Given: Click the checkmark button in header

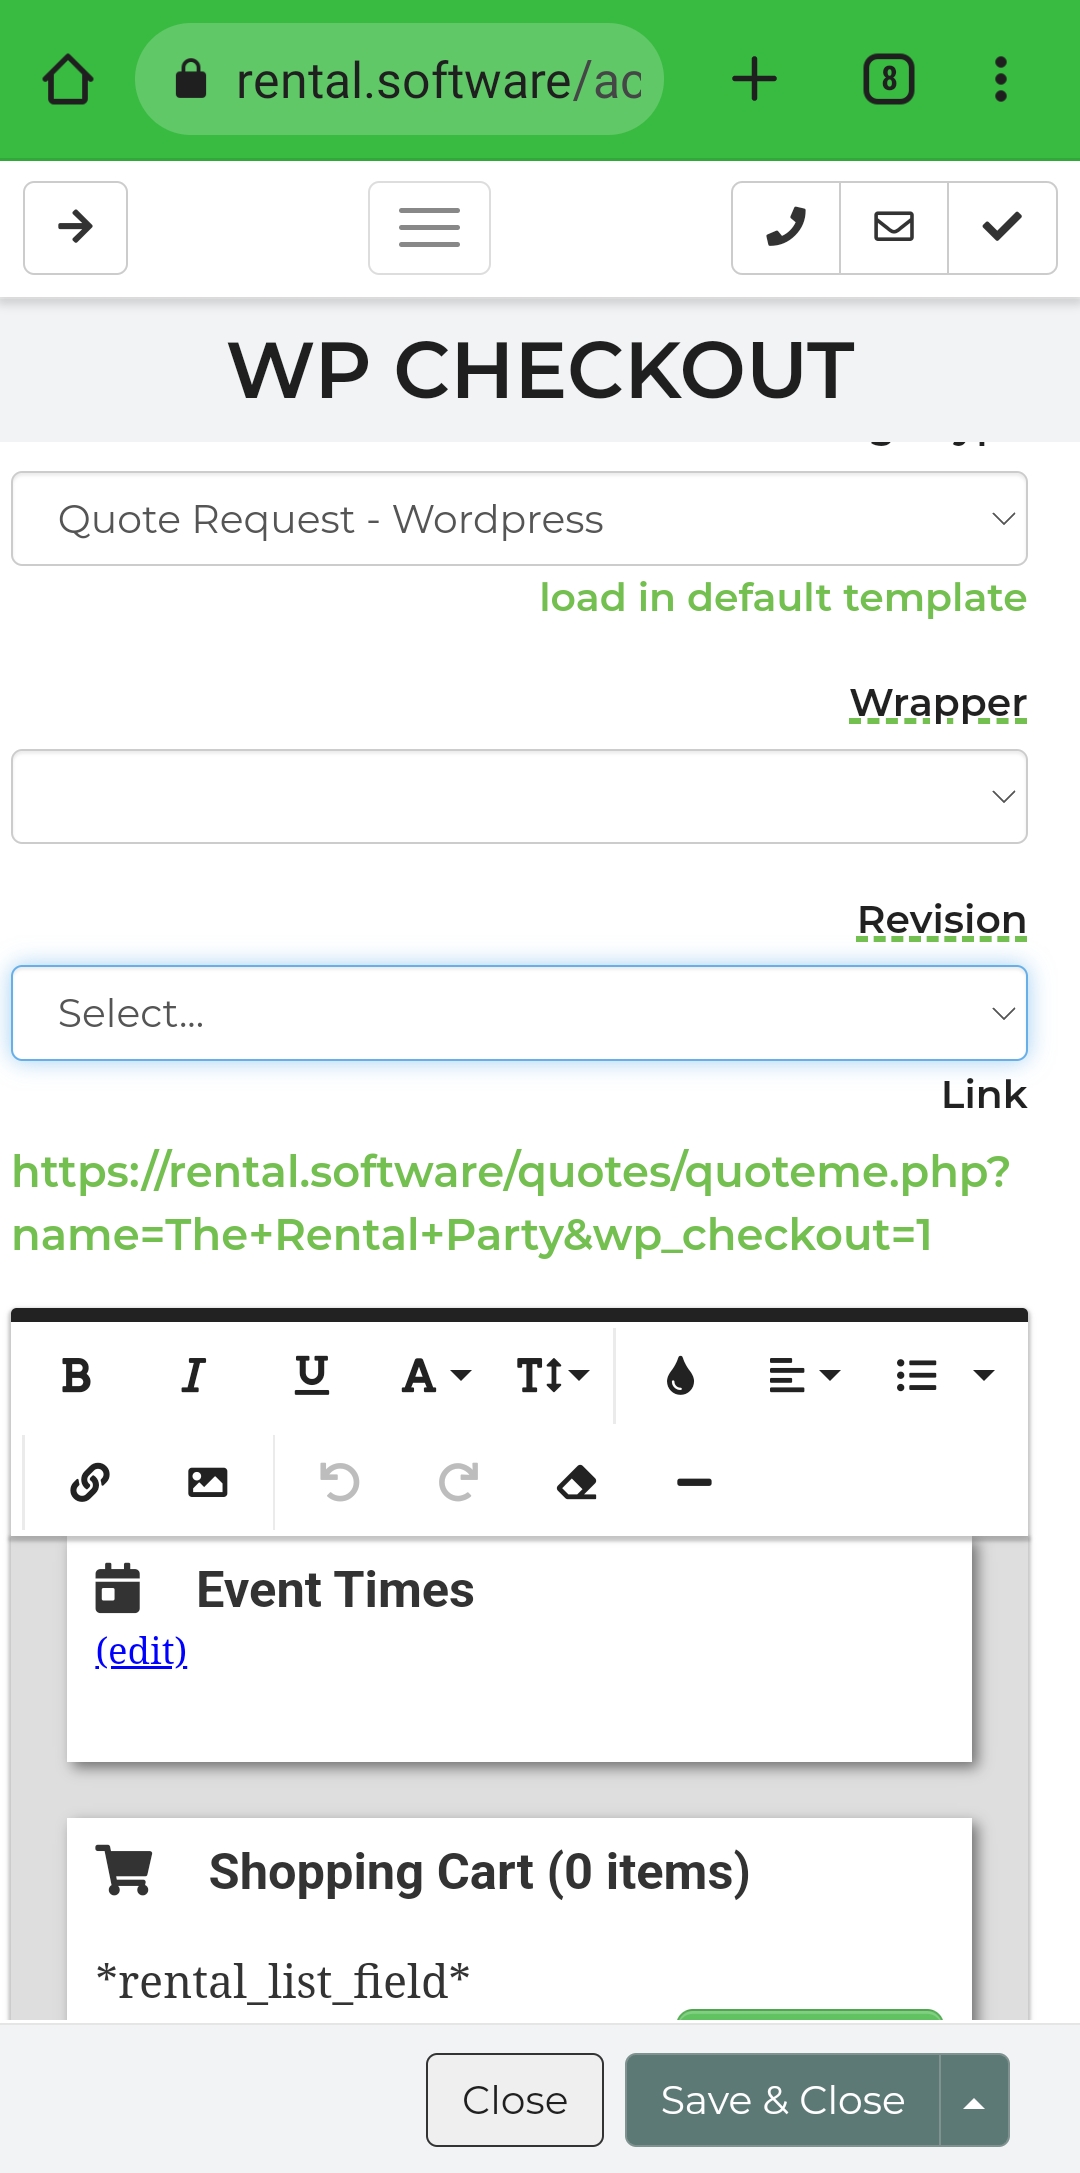Looking at the screenshot, I should tap(1002, 228).
